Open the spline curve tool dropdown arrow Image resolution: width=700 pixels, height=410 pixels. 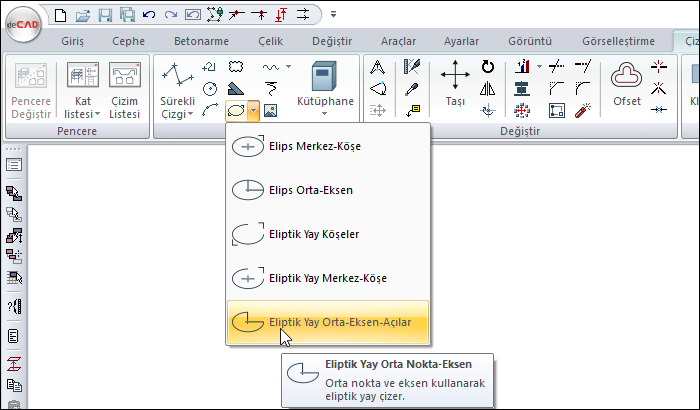click(289, 67)
